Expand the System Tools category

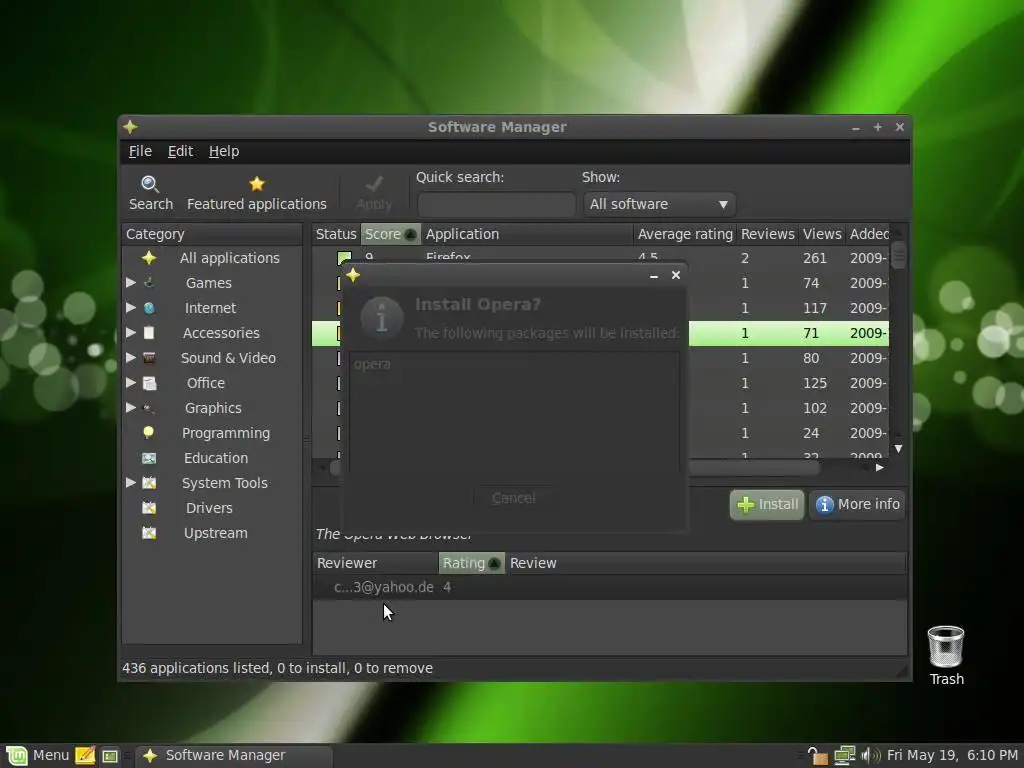[x=131, y=483]
